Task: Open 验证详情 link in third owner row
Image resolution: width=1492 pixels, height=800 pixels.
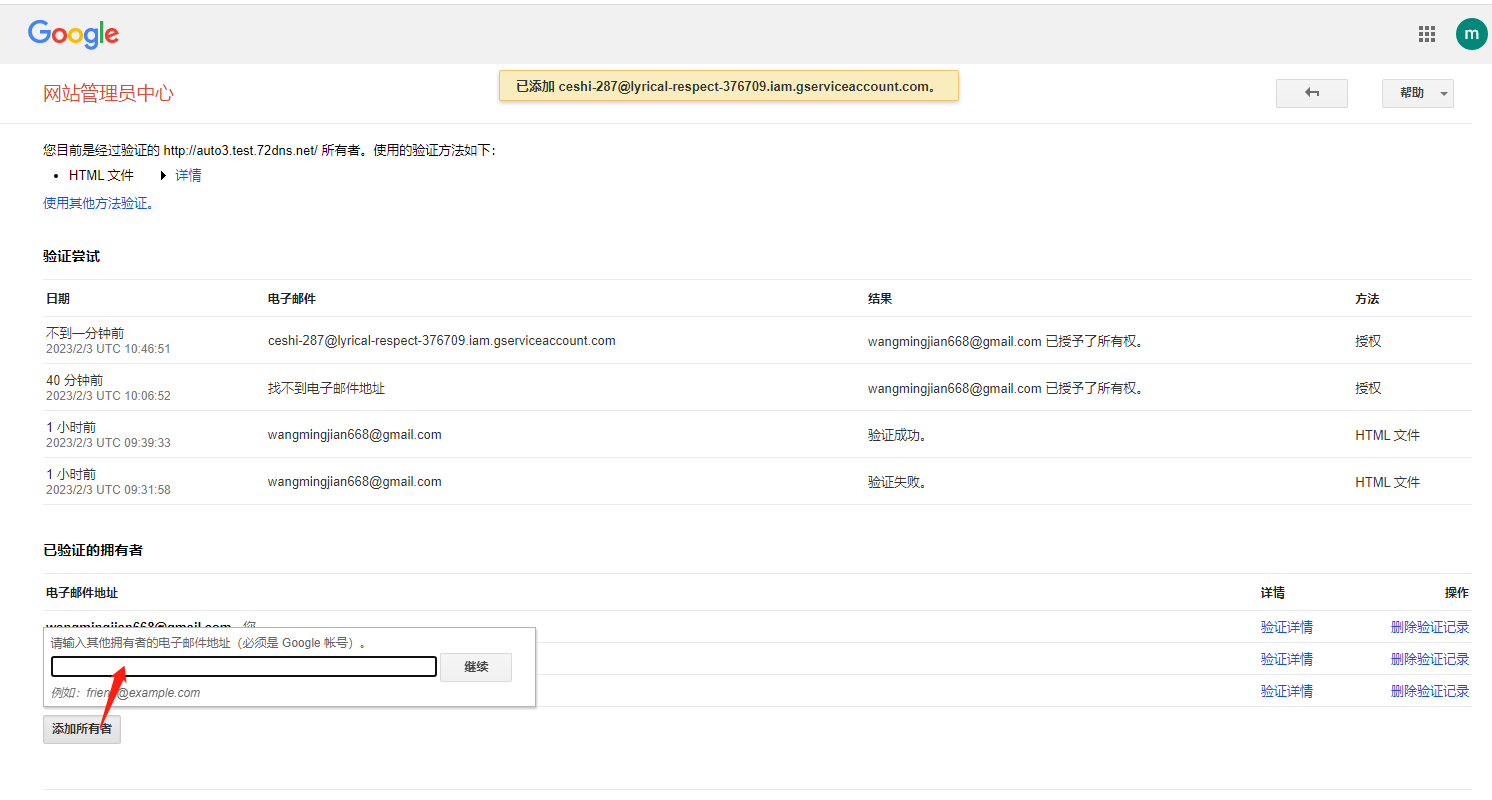Action: tap(1287, 691)
